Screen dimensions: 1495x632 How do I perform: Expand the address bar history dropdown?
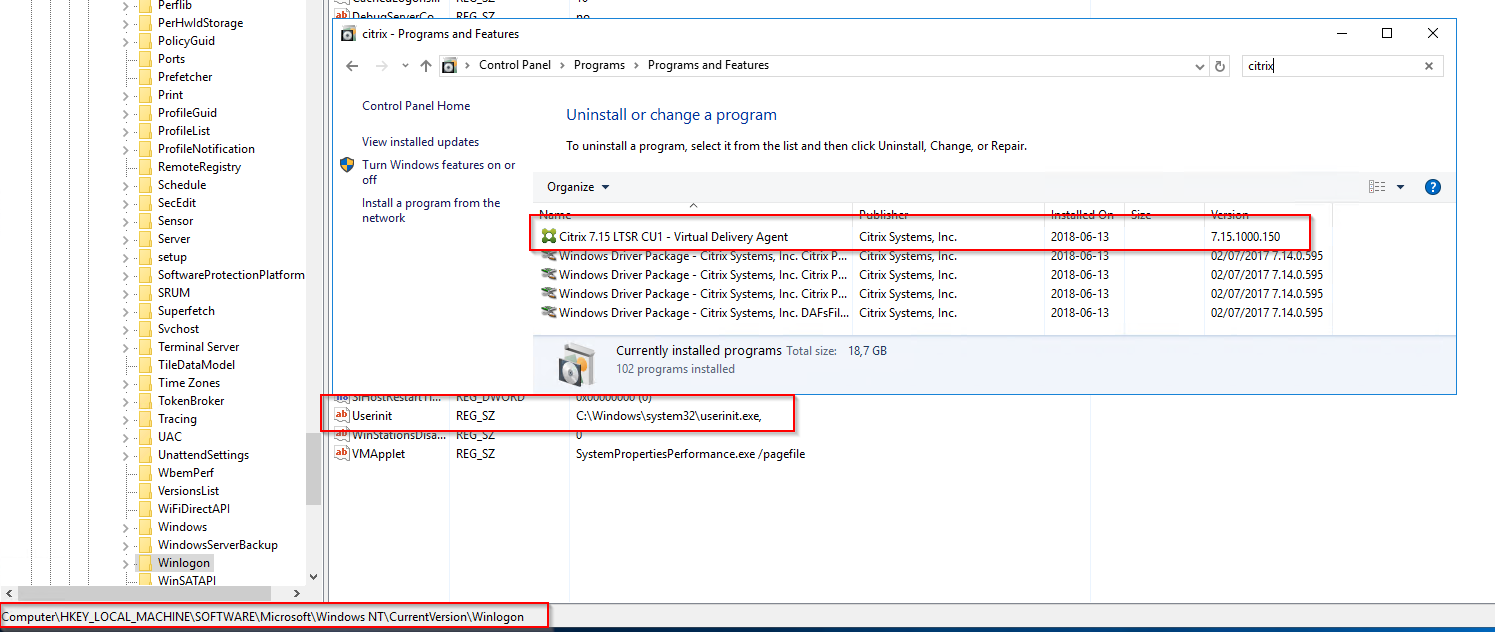(1200, 66)
